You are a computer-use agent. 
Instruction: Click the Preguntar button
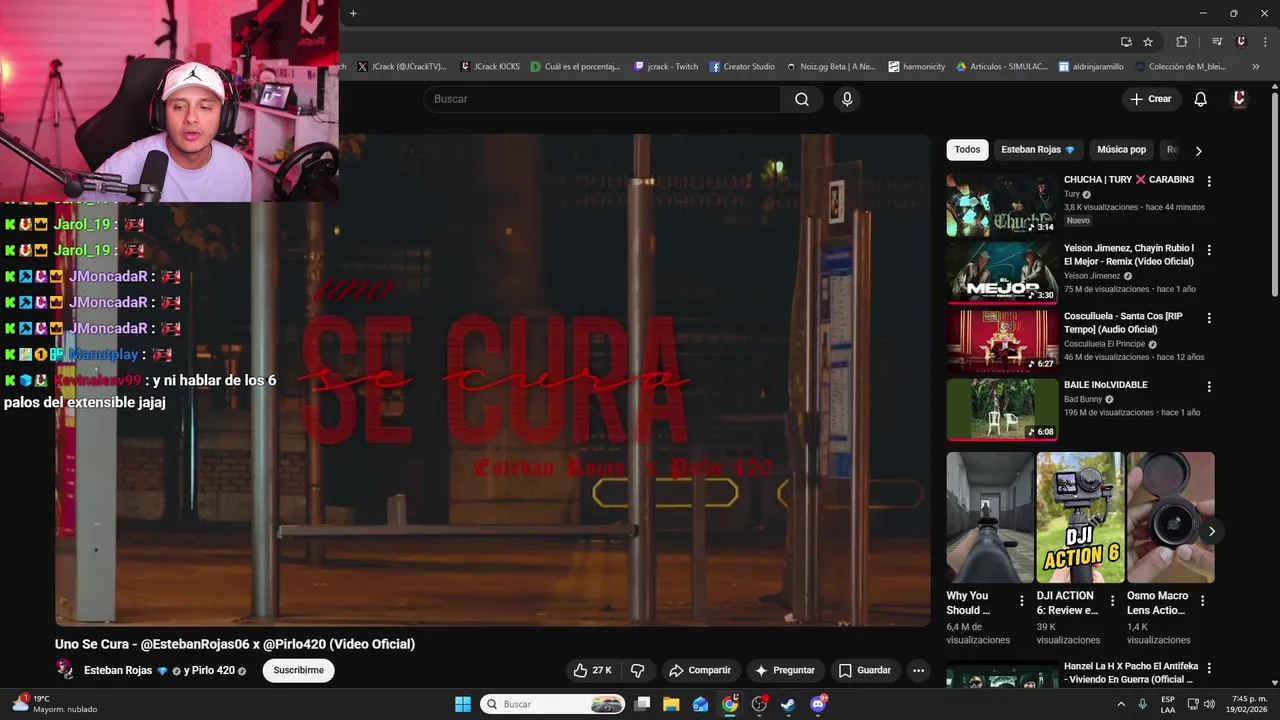point(785,670)
